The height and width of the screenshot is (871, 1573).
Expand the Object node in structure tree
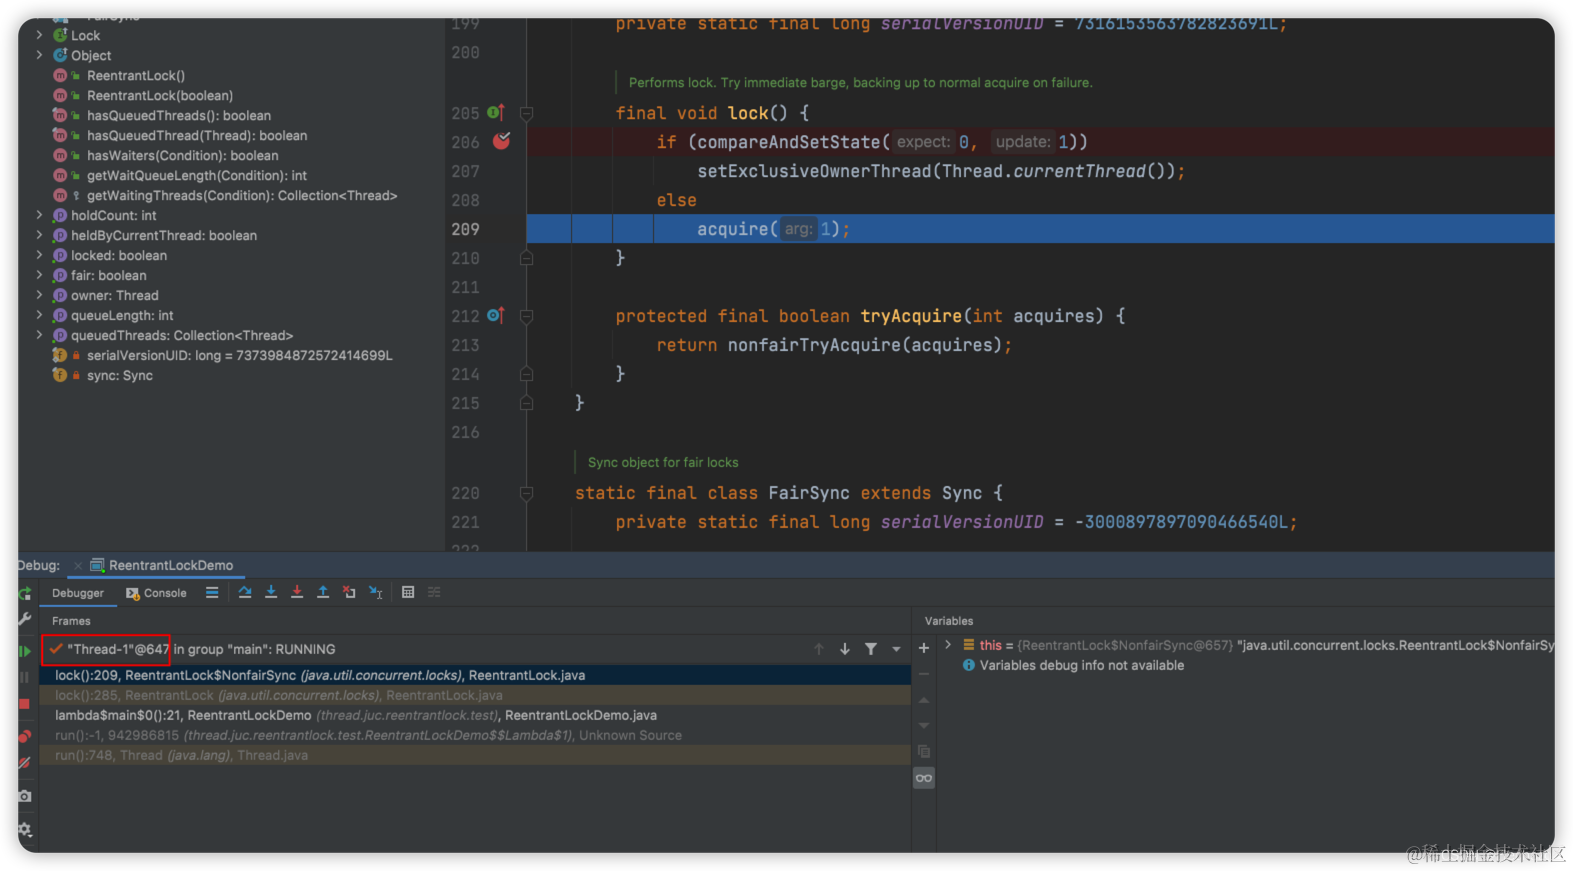[39, 55]
